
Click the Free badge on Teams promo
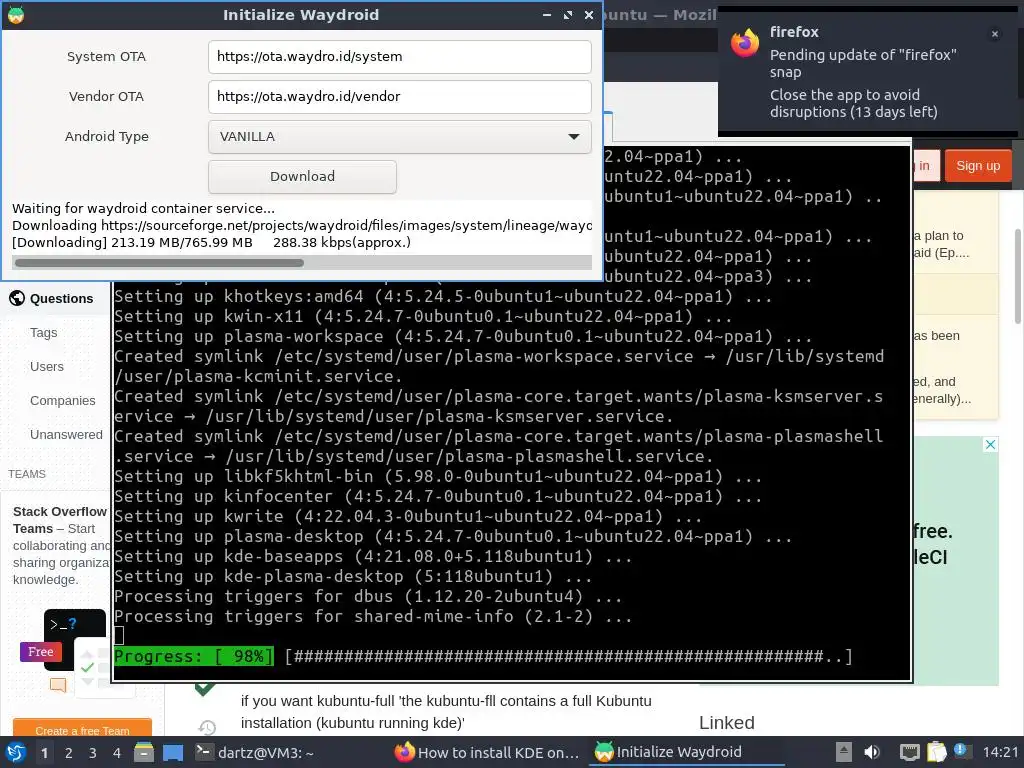[40, 652]
